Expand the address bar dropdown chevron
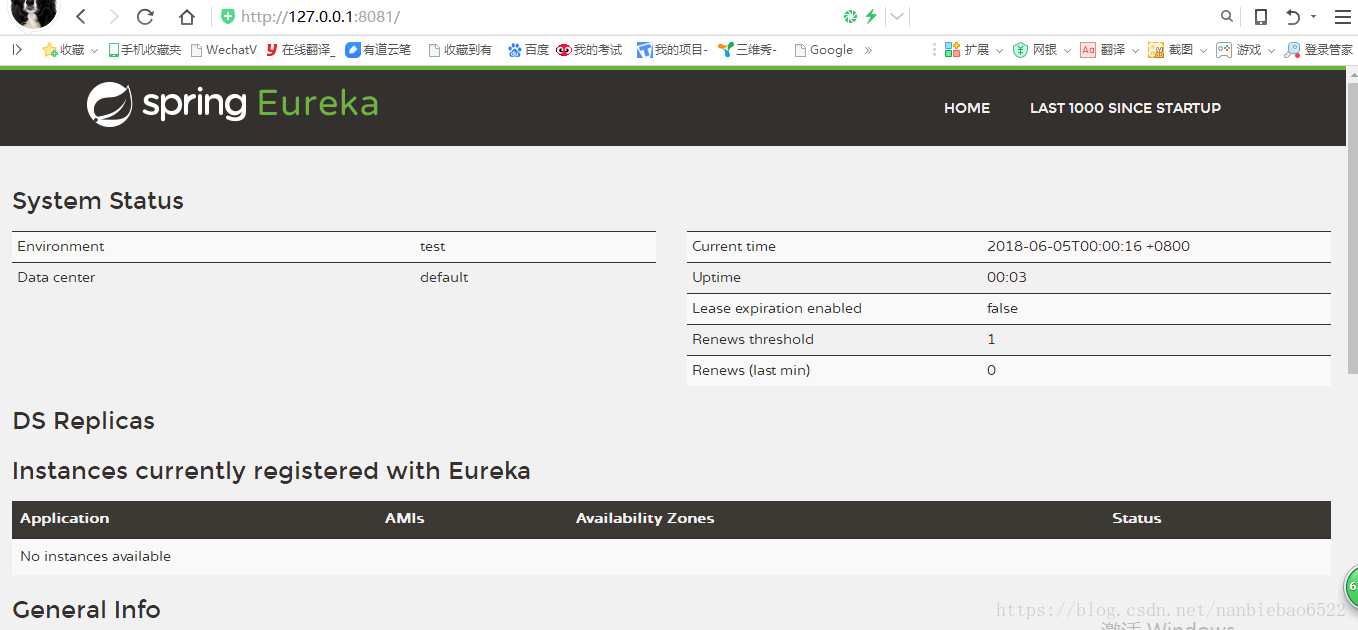This screenshot has width=1358, height=630. [x=897, y=17]
